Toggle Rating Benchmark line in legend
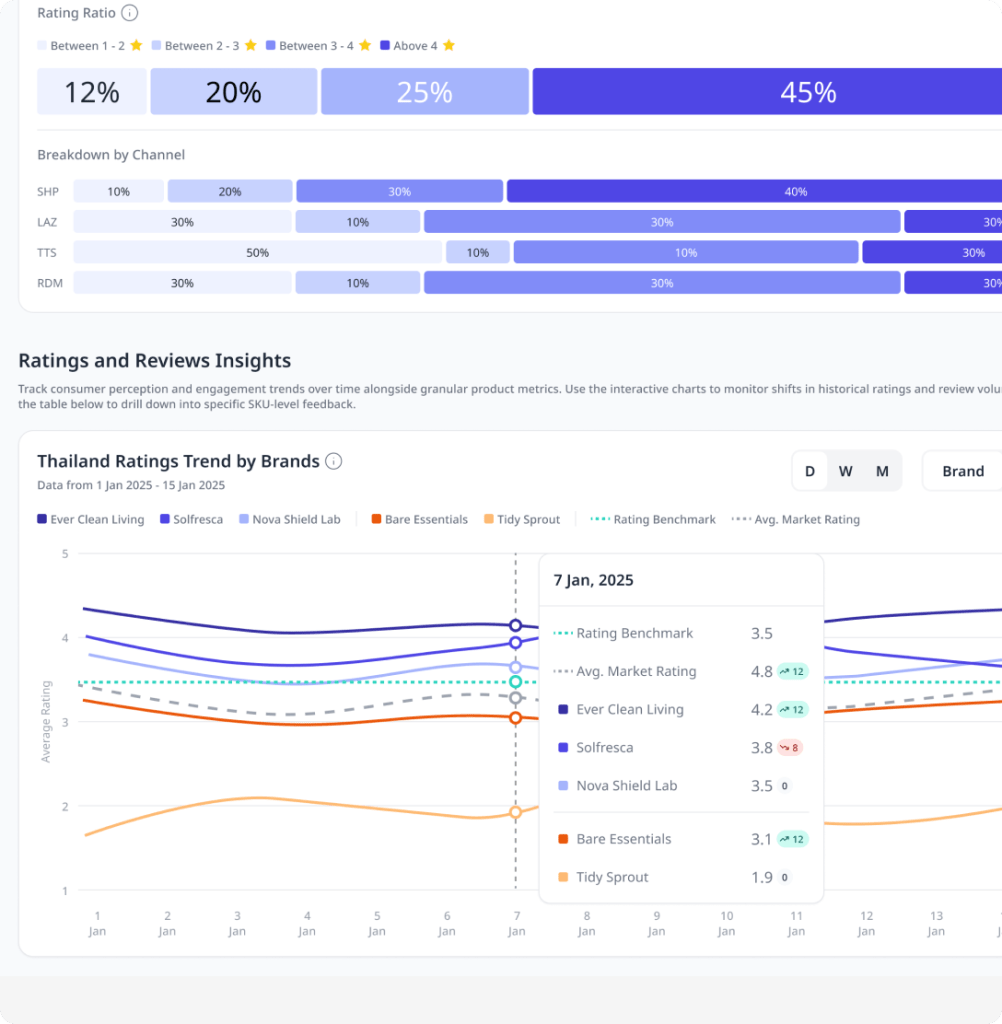Viewport: 1002px width, 1024px height. 653,519
